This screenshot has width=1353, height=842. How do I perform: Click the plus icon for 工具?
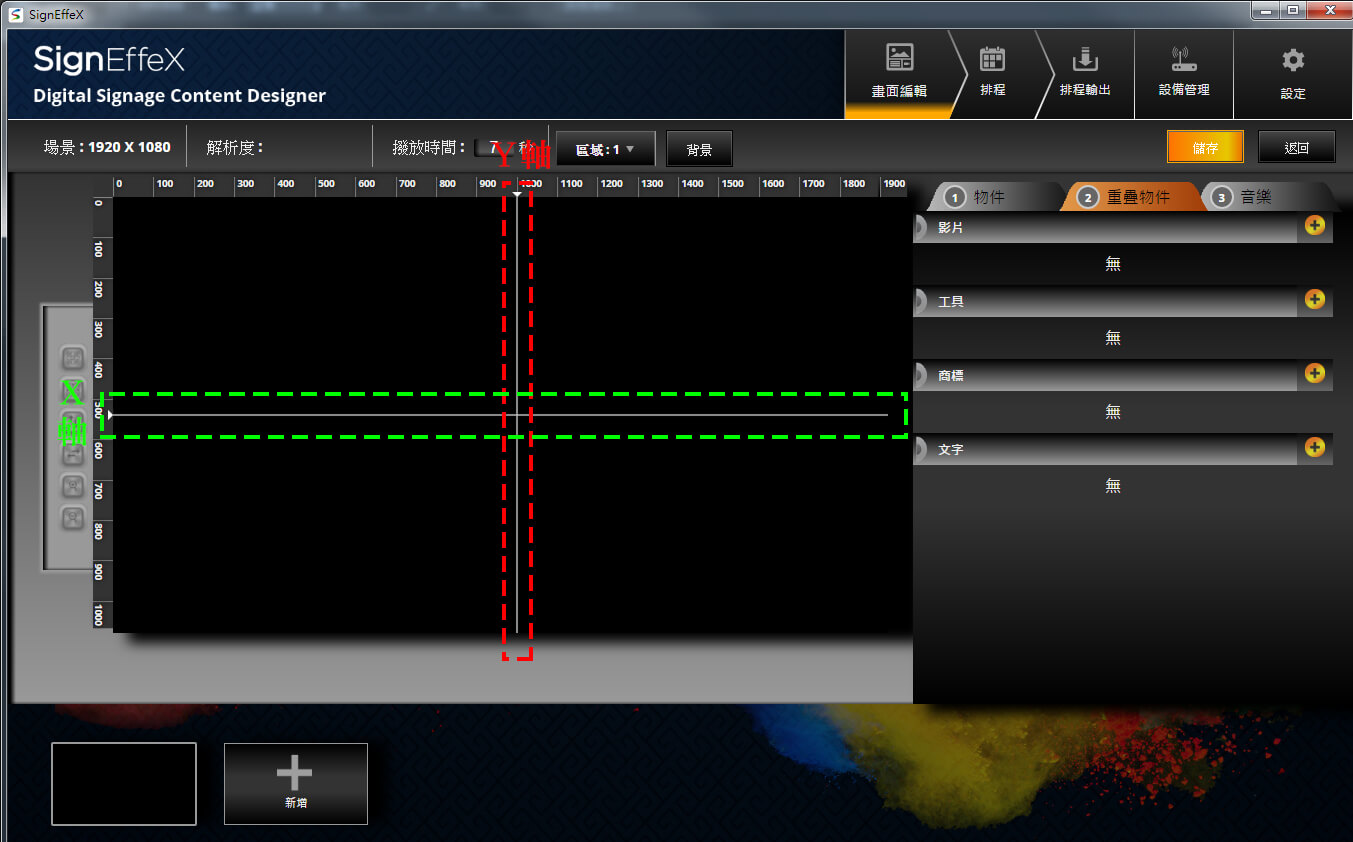[1314, 300]
